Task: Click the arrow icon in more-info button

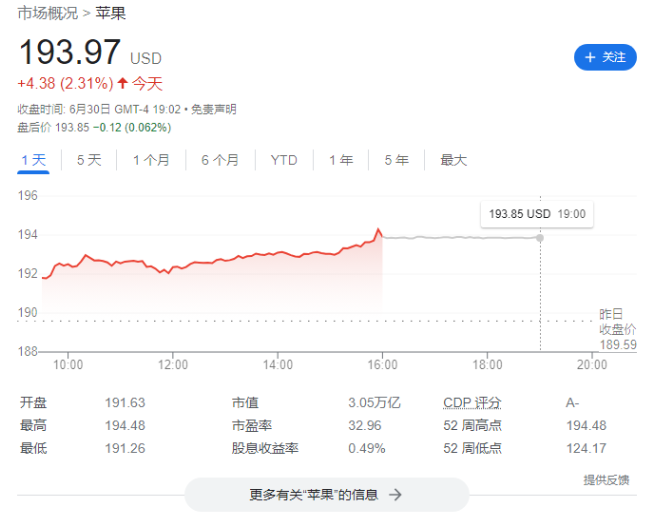Action: [395, 495]
